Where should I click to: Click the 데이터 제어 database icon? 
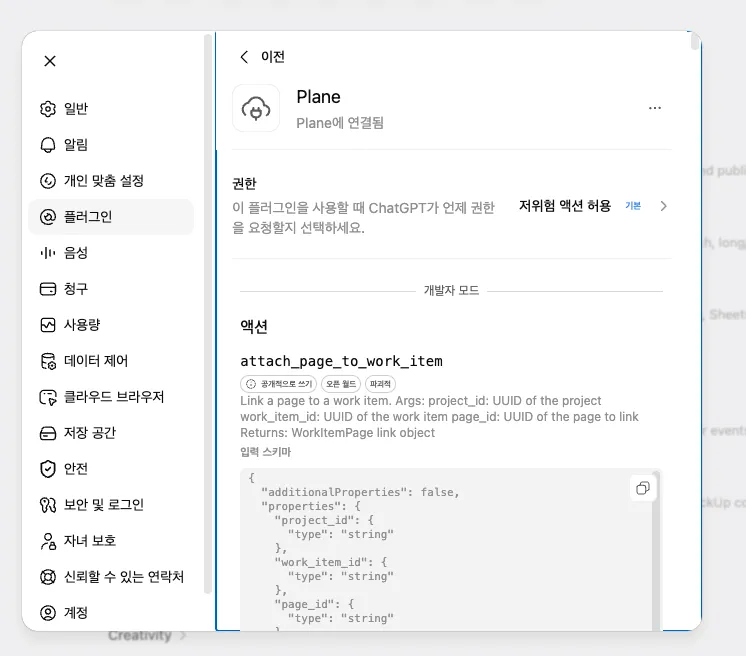tap(48, 361)
